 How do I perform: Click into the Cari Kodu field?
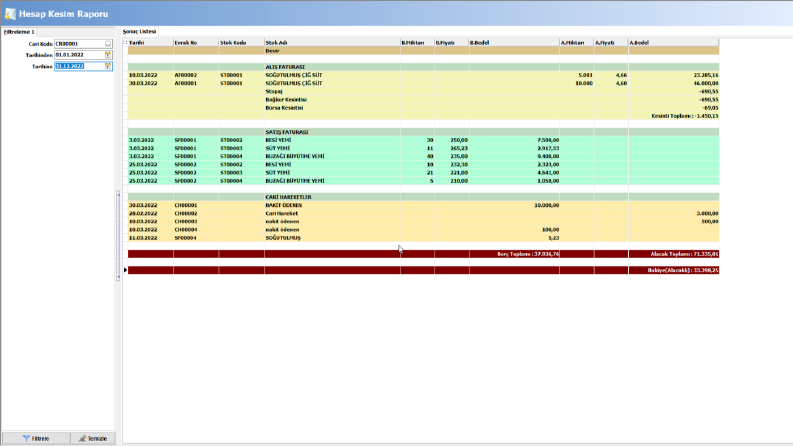79,44
